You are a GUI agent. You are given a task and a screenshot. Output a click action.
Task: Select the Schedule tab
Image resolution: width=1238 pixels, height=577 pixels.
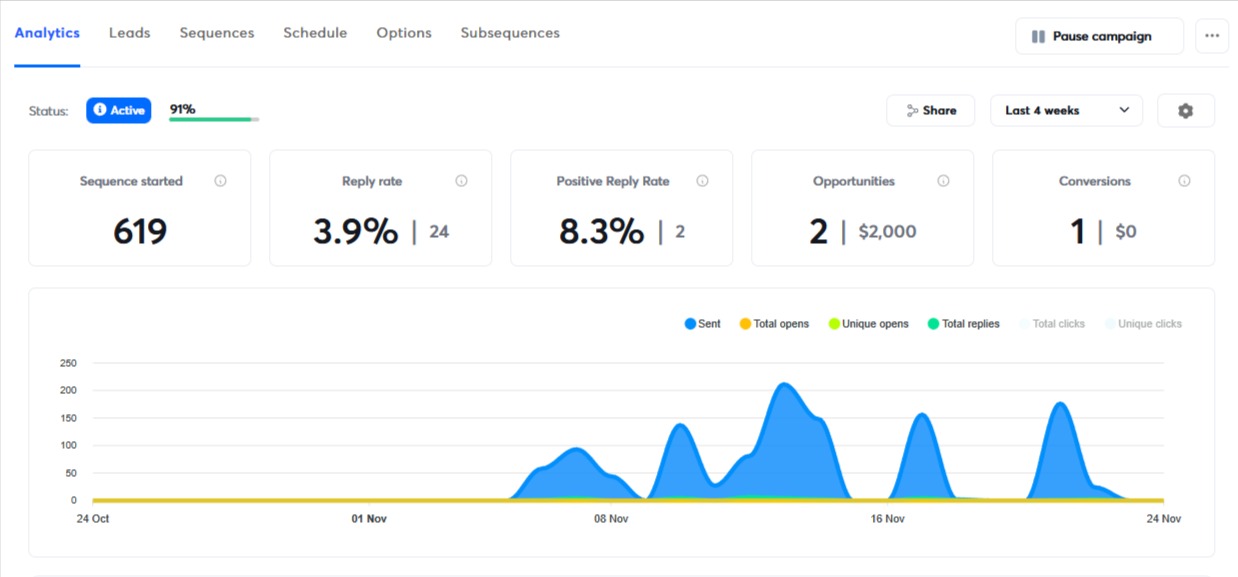coord(315,32)
